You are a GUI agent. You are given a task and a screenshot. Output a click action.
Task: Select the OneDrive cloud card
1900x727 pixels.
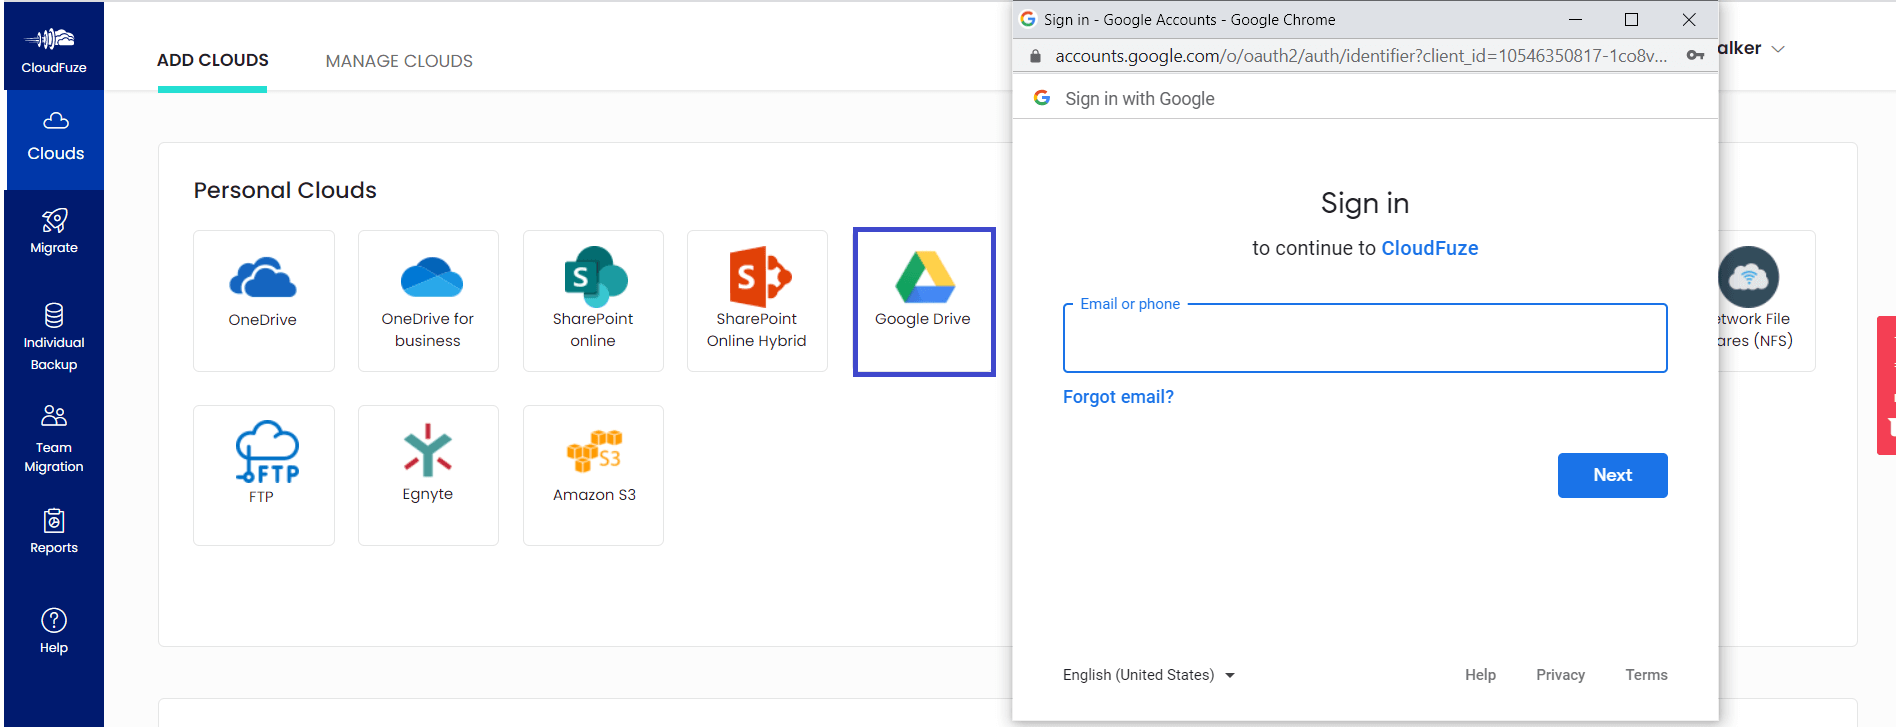264,301
